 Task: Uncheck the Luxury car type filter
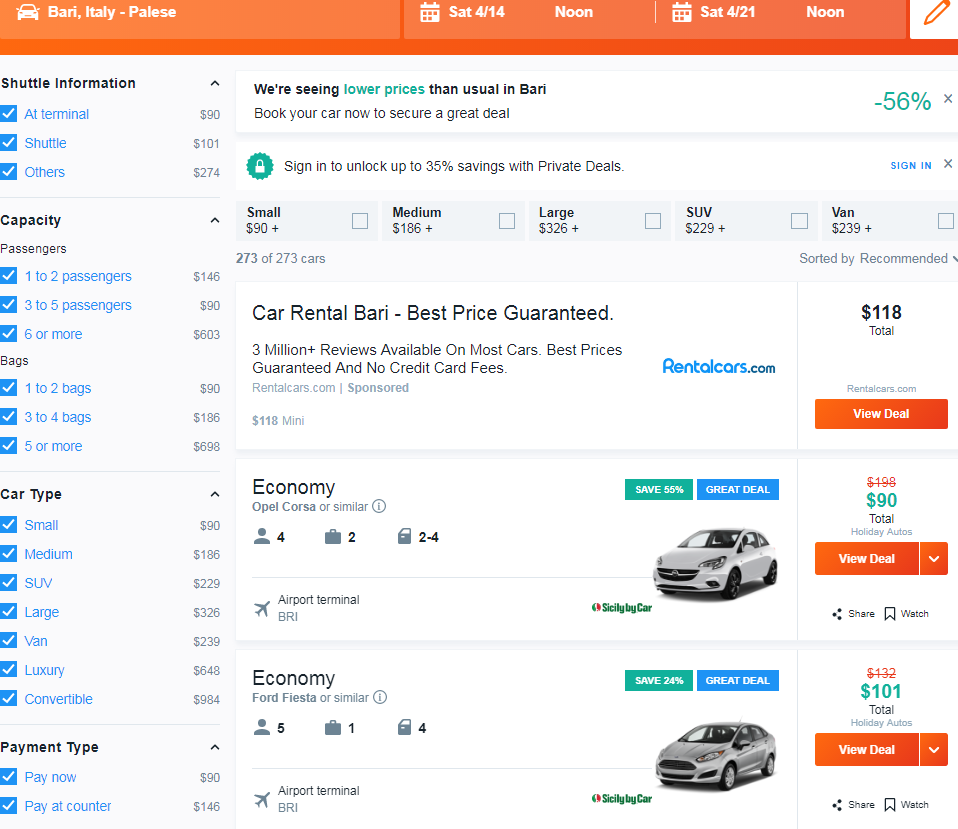9,670
